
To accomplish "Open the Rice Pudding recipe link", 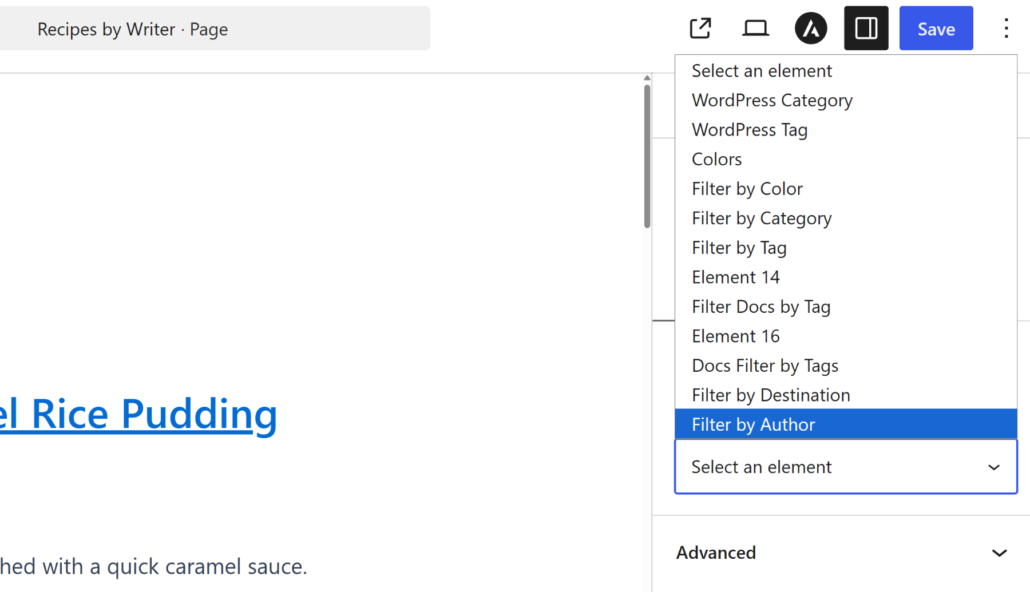I will (139, 414).
